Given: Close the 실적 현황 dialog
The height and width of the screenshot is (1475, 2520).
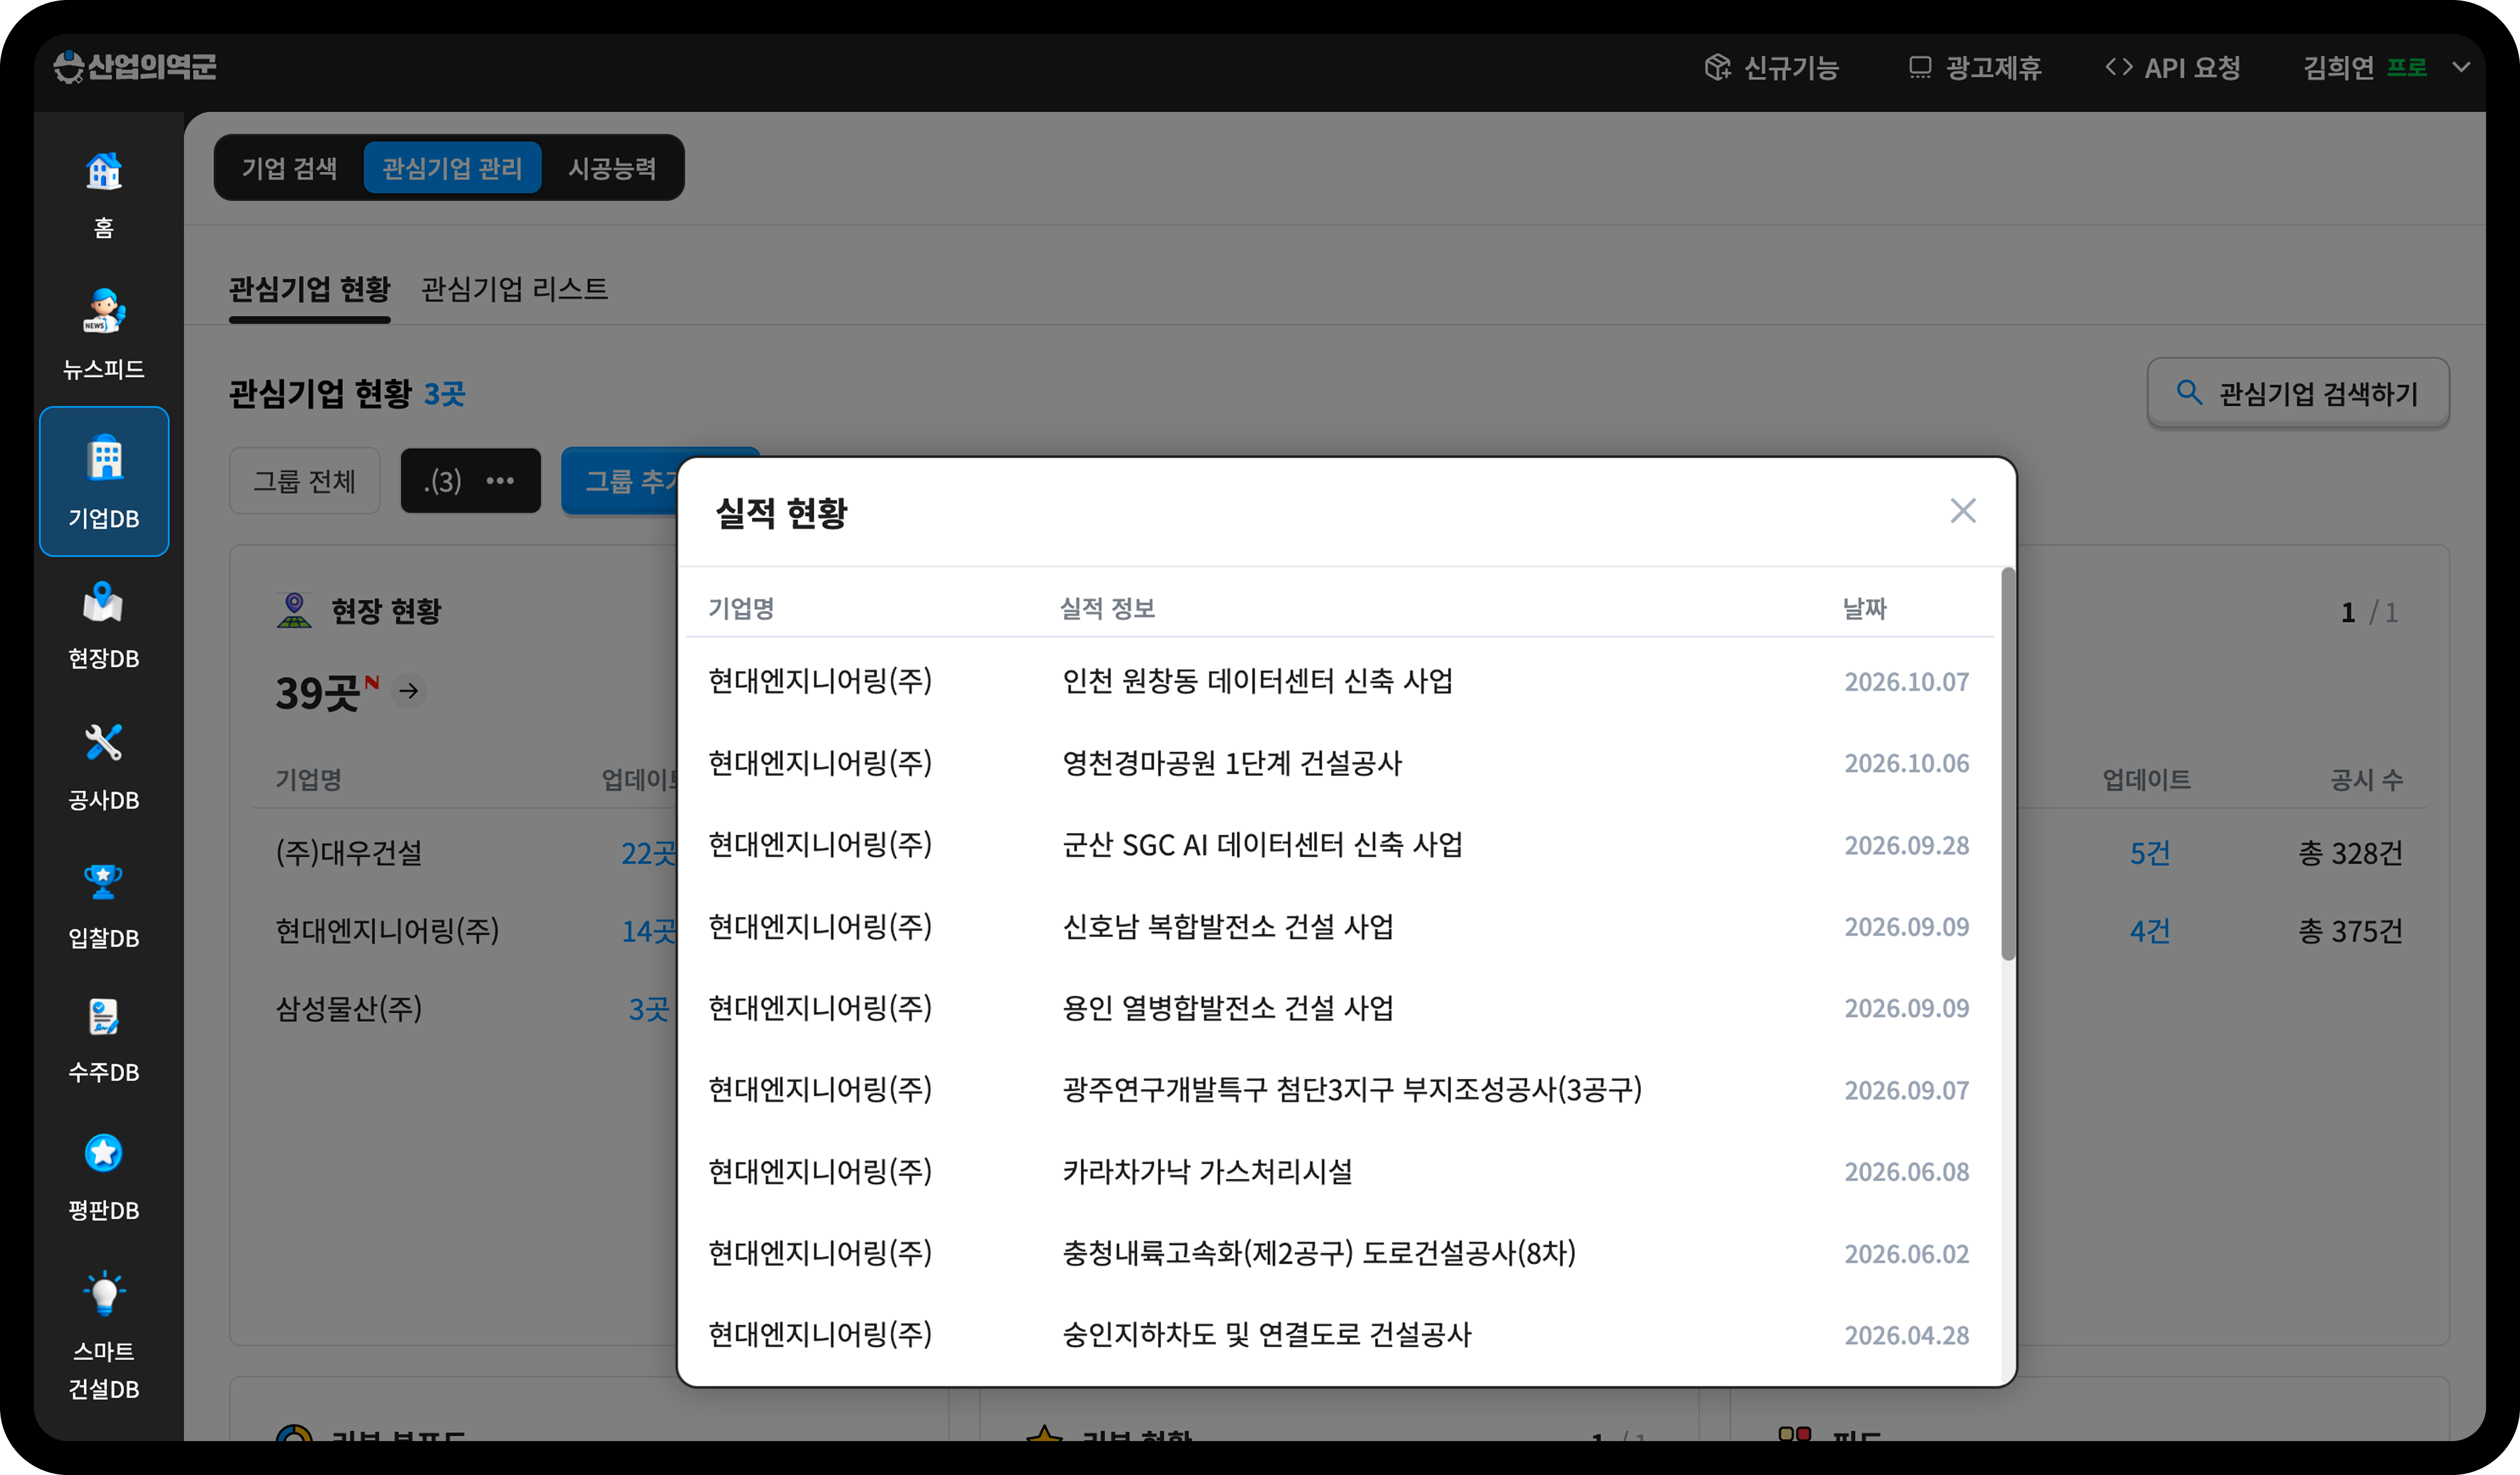Looking at the screenshot, I should [x=1962, y=511].
